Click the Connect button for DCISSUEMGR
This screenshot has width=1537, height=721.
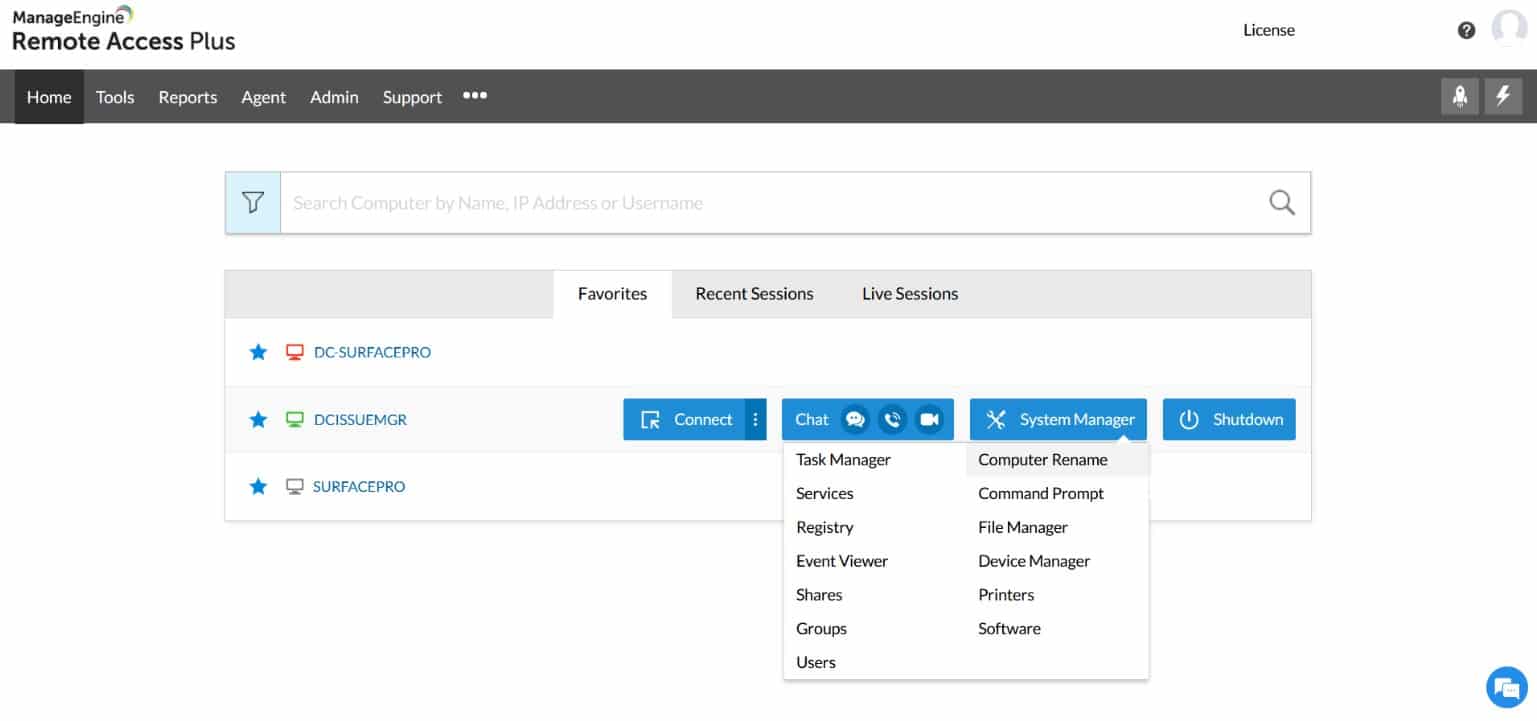coord(684,419)
